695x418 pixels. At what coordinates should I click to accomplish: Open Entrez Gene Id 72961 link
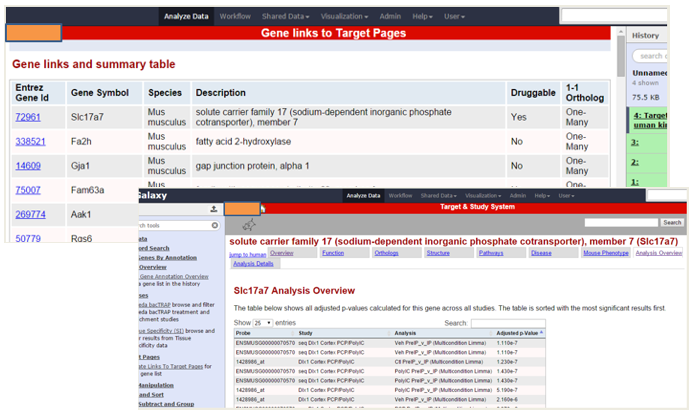point(28,117)
